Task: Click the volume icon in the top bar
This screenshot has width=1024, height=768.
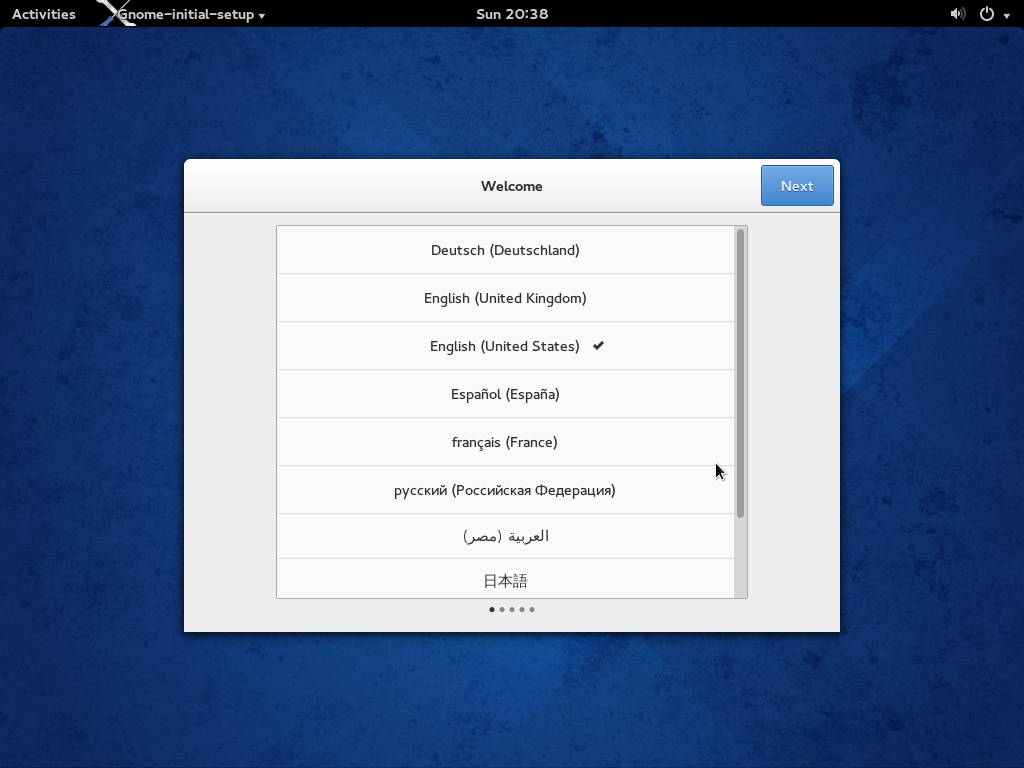Action: [x=957, y=13]
